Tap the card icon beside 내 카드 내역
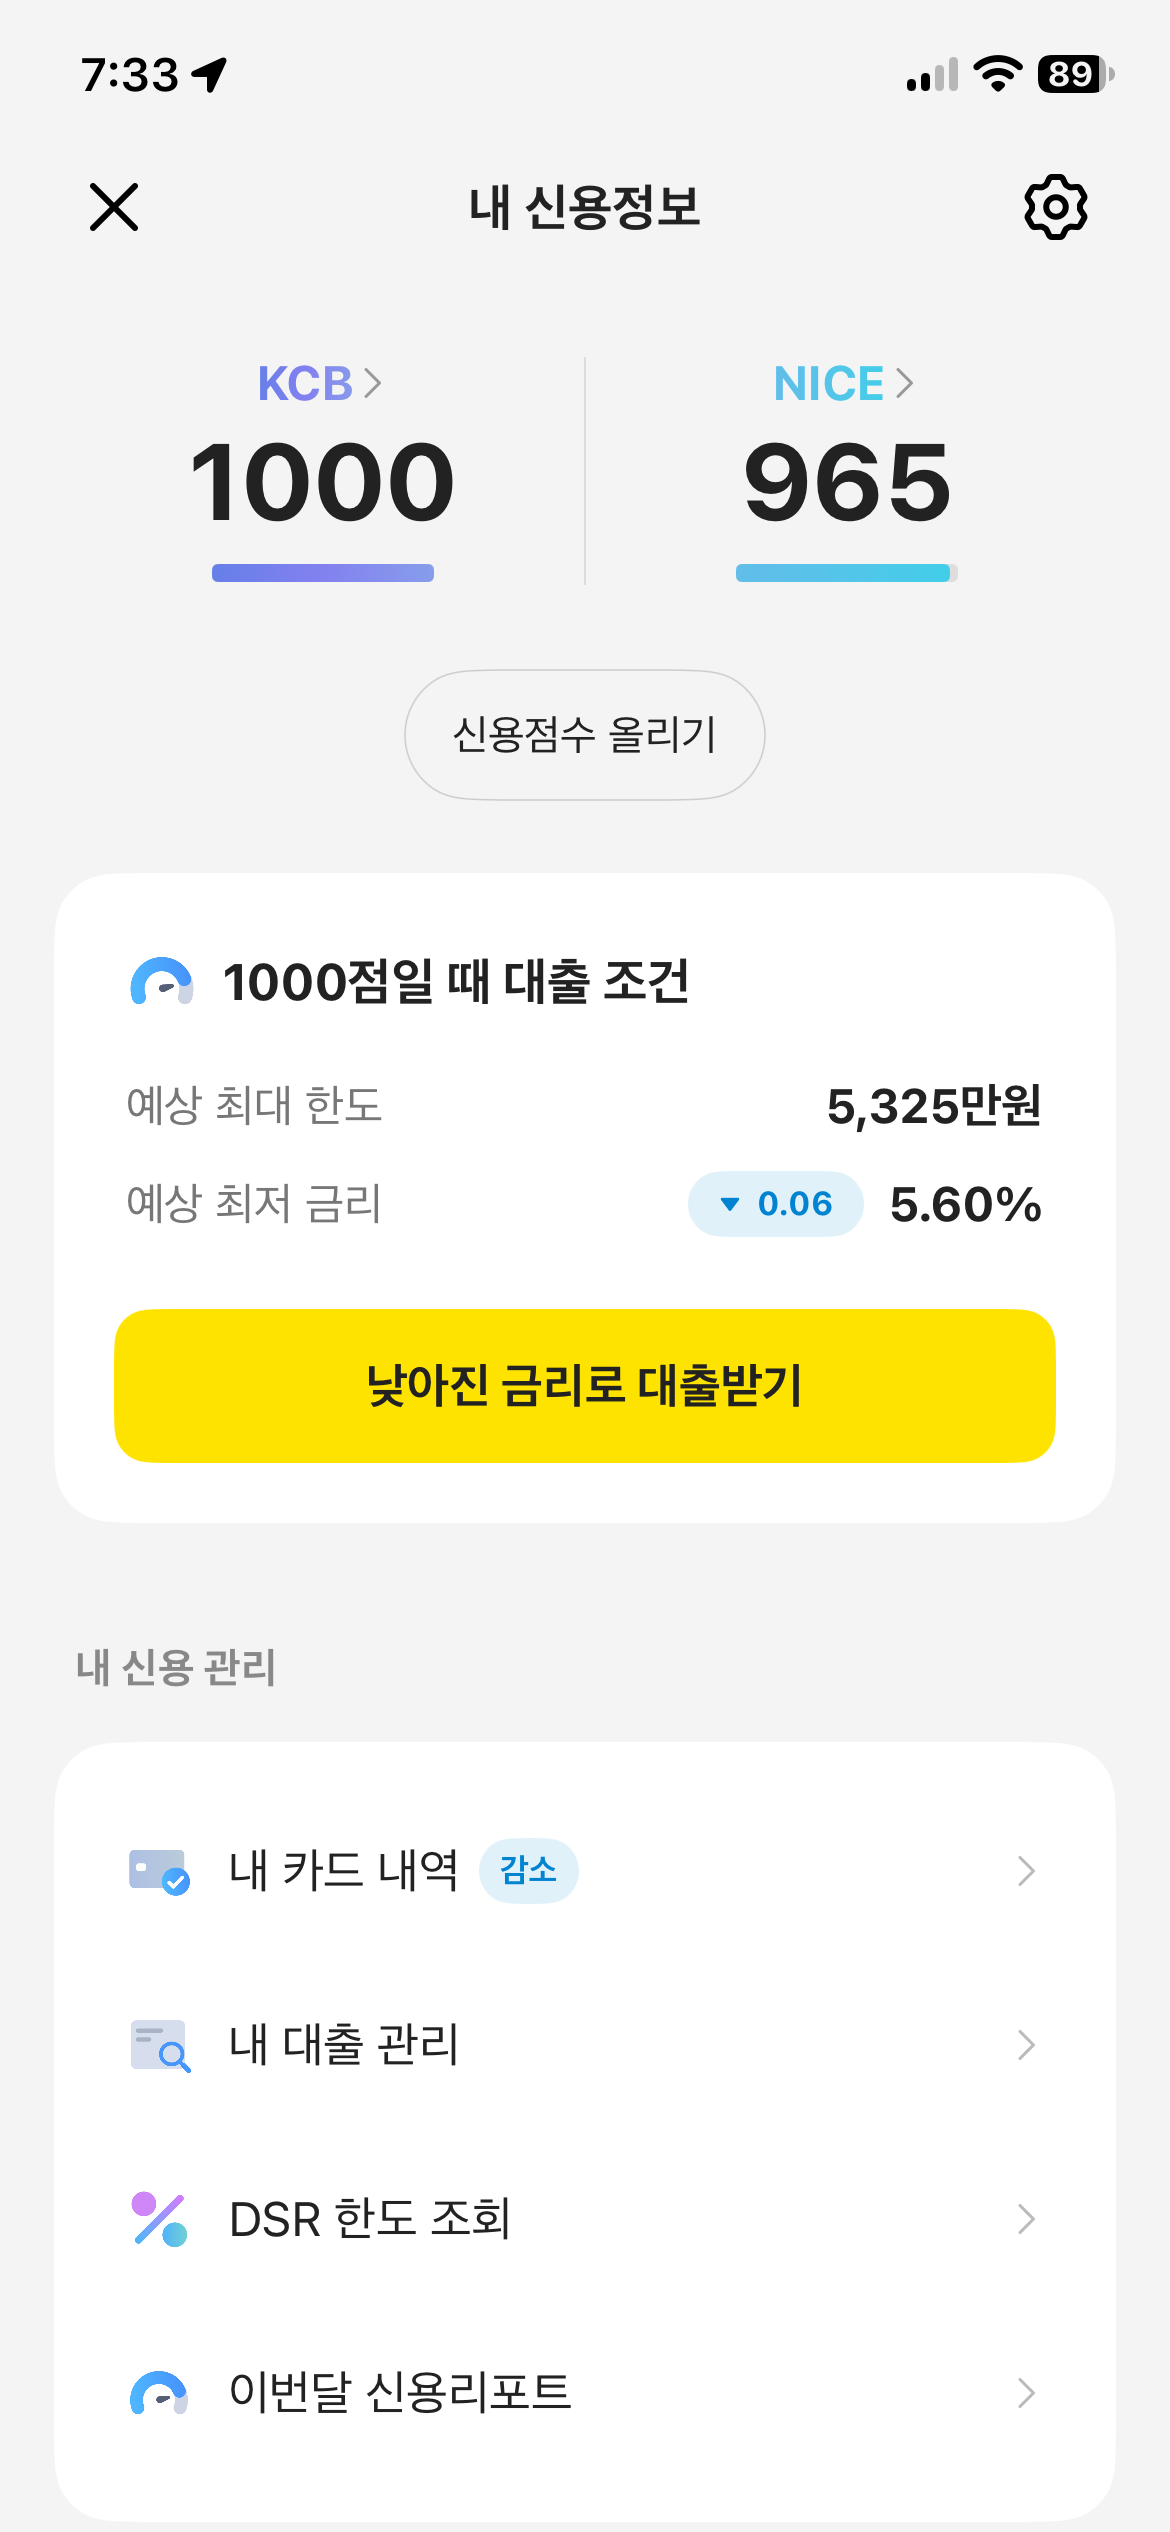The width and height of the screenshot is (1170, 2532). tap(160, 1871)
